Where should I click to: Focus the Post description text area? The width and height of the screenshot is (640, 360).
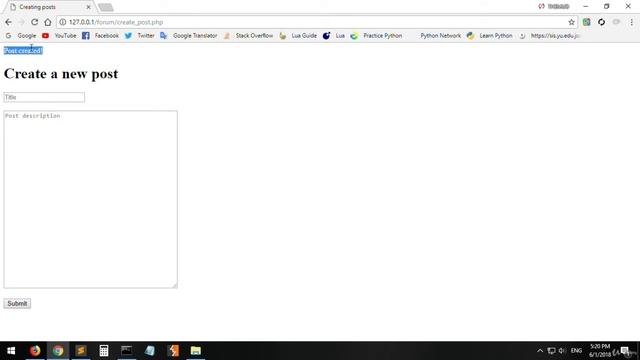click(x=91, y=199)
